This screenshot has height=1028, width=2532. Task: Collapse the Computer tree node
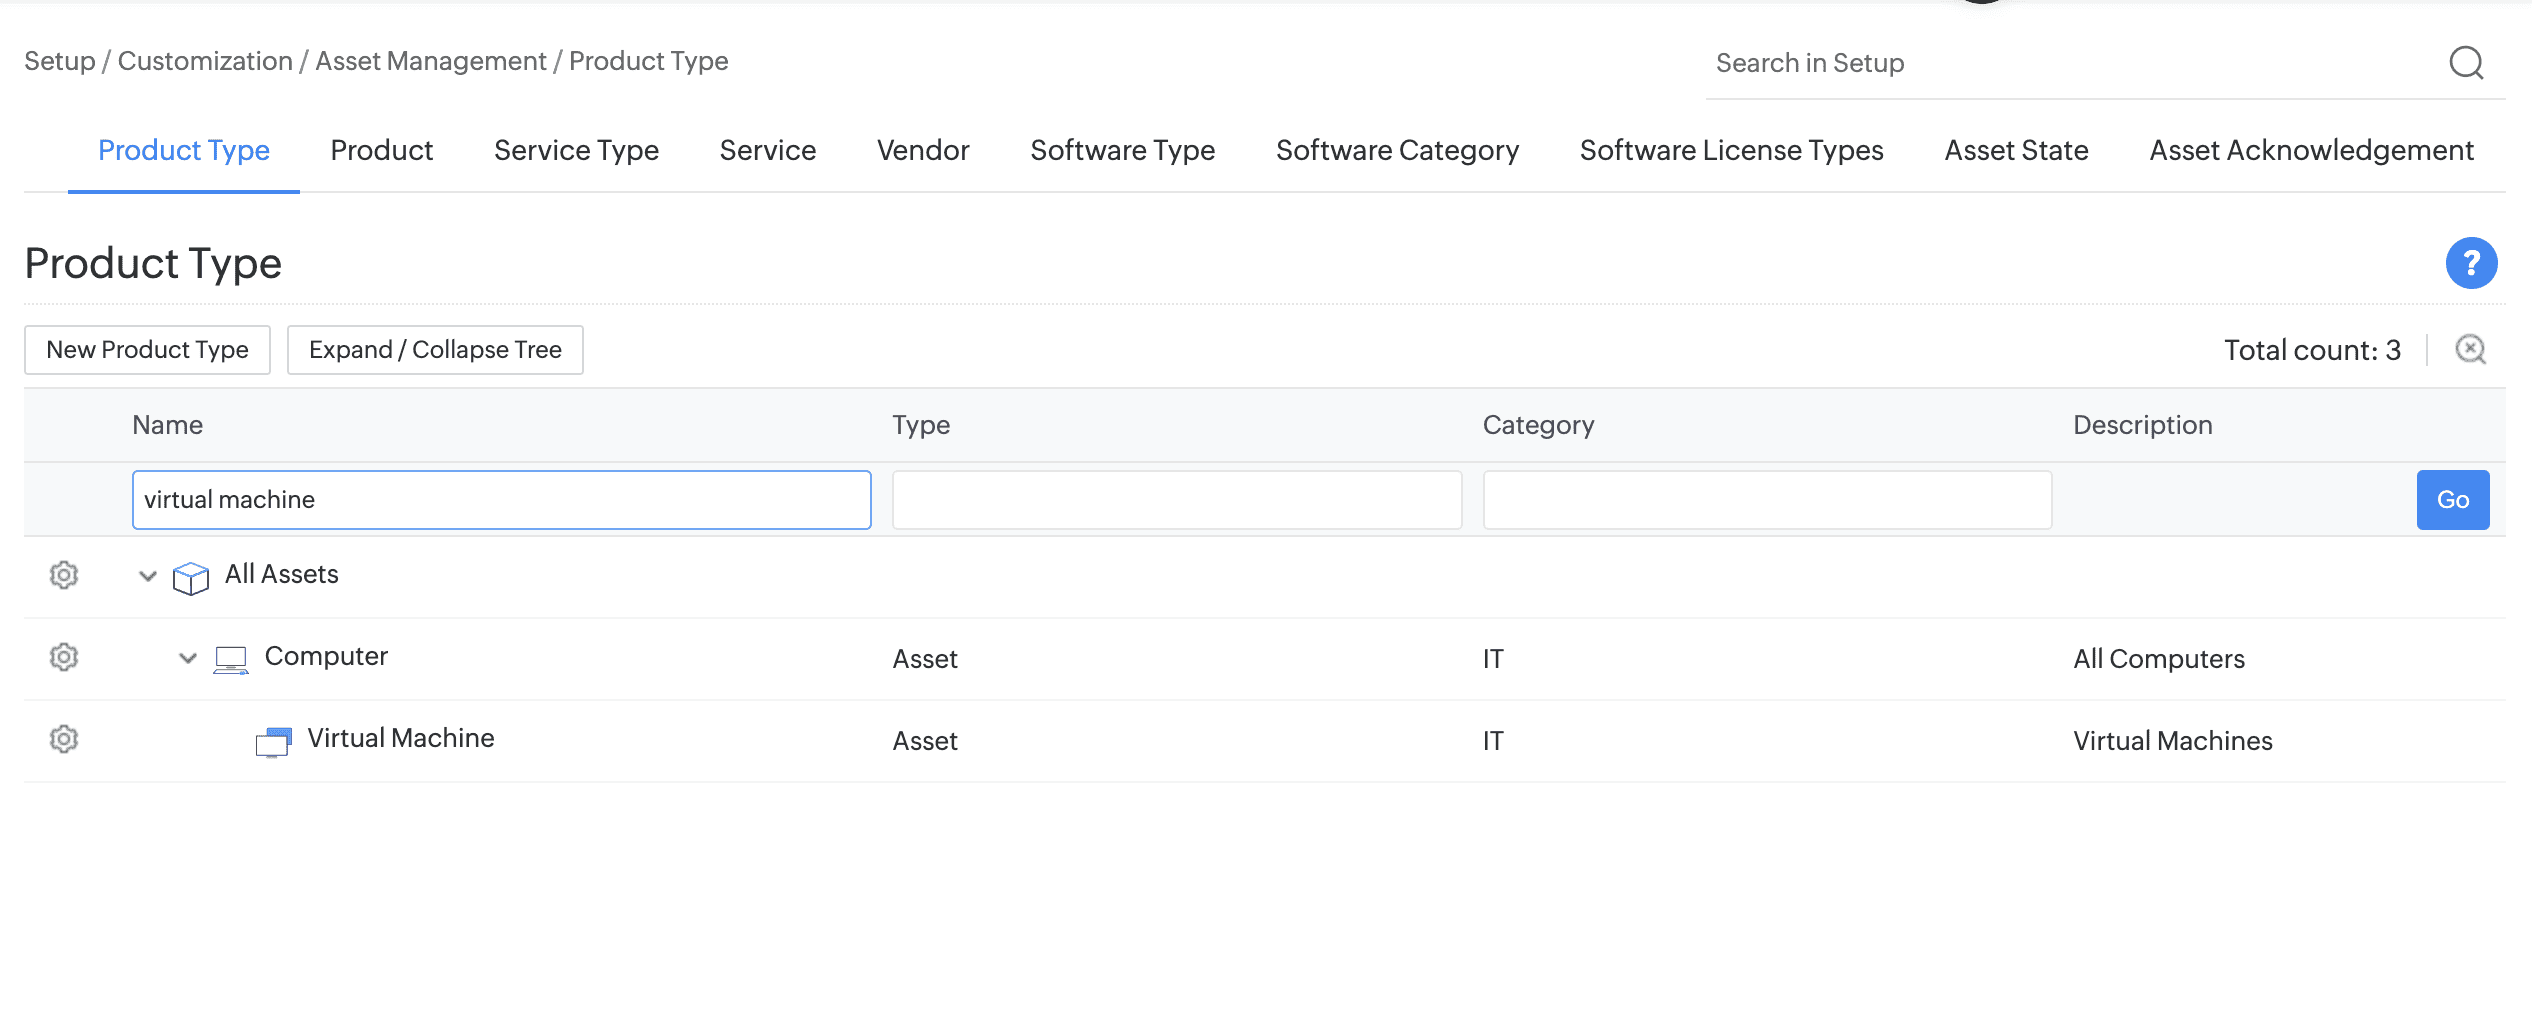coord(188,658)
